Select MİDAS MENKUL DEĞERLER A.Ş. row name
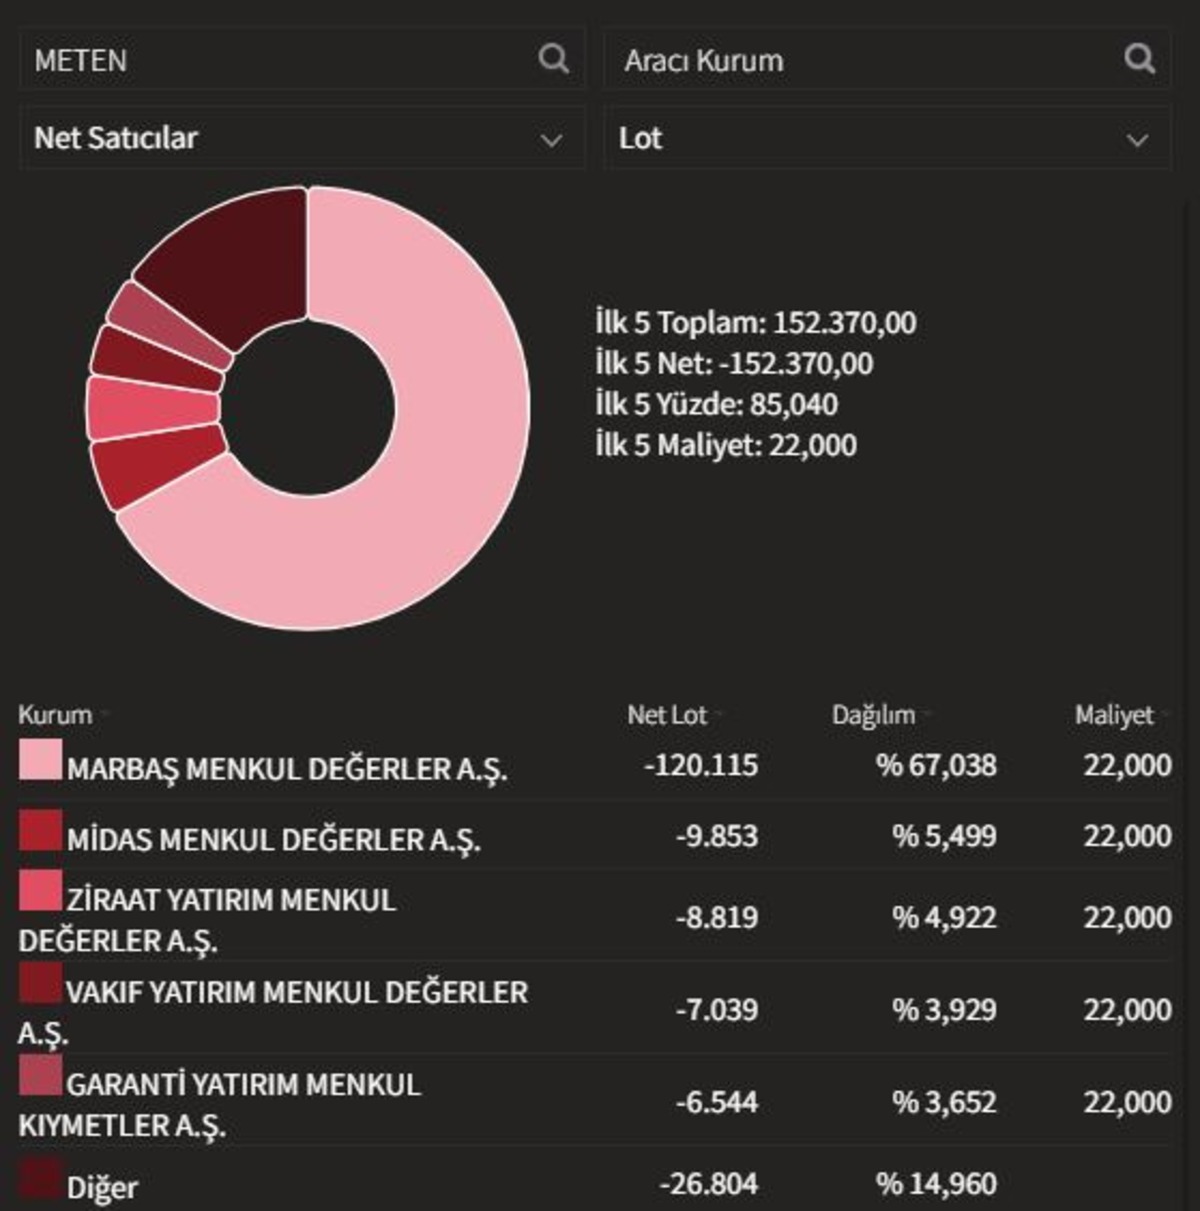Image resolution: width=1200 pixels, height=1211 pixels. (x=274, y=839)
